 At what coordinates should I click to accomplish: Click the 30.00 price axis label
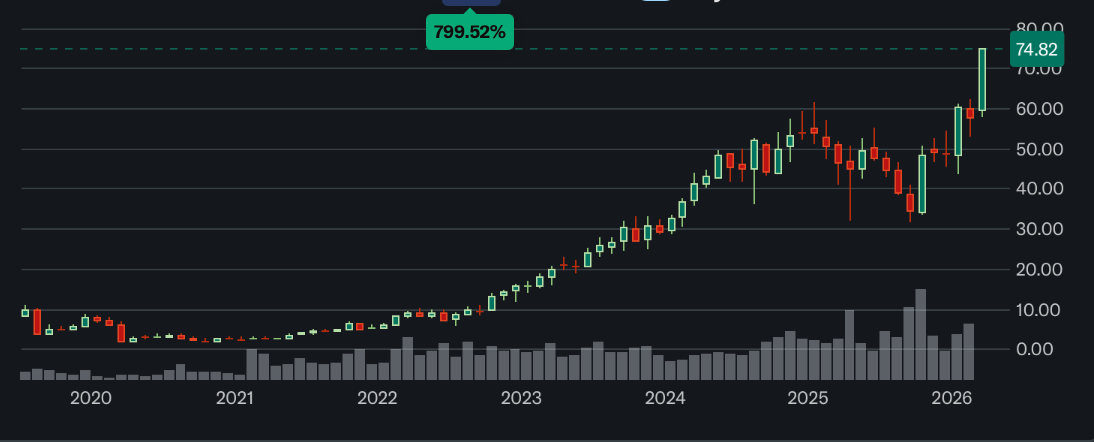pos(1039,229)
